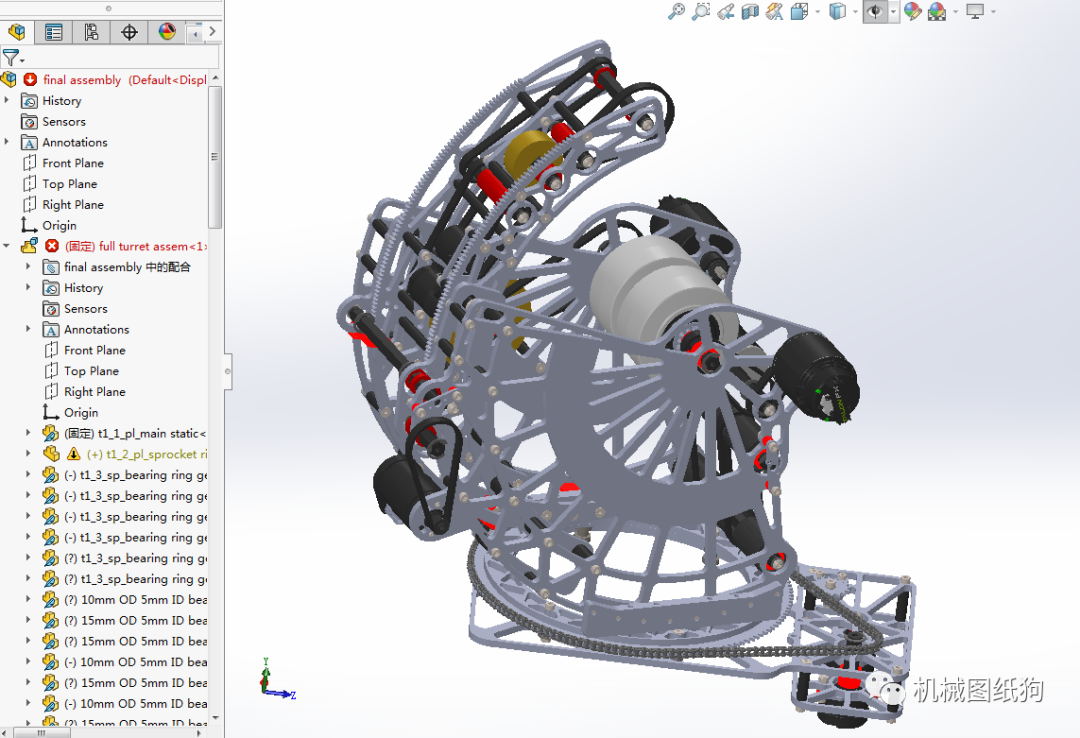Switch to the ConfigurationManager tab
Image resolution: width=1080 pixels, height=738 pixels.
(x=90, y=31)
